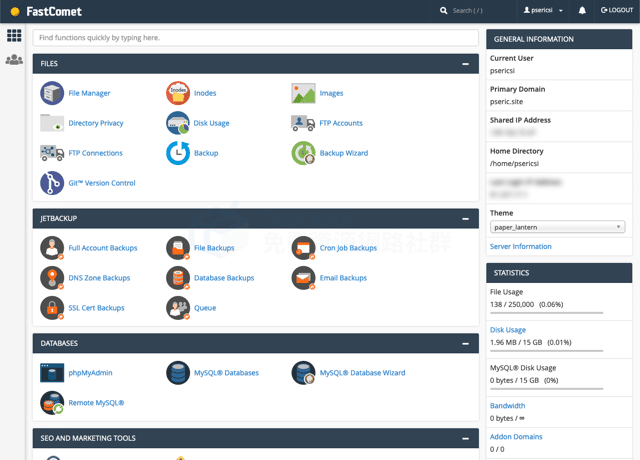Open the Cron Job Backups icon
This screenshot has width=640, height=460.
pos(303,248)
